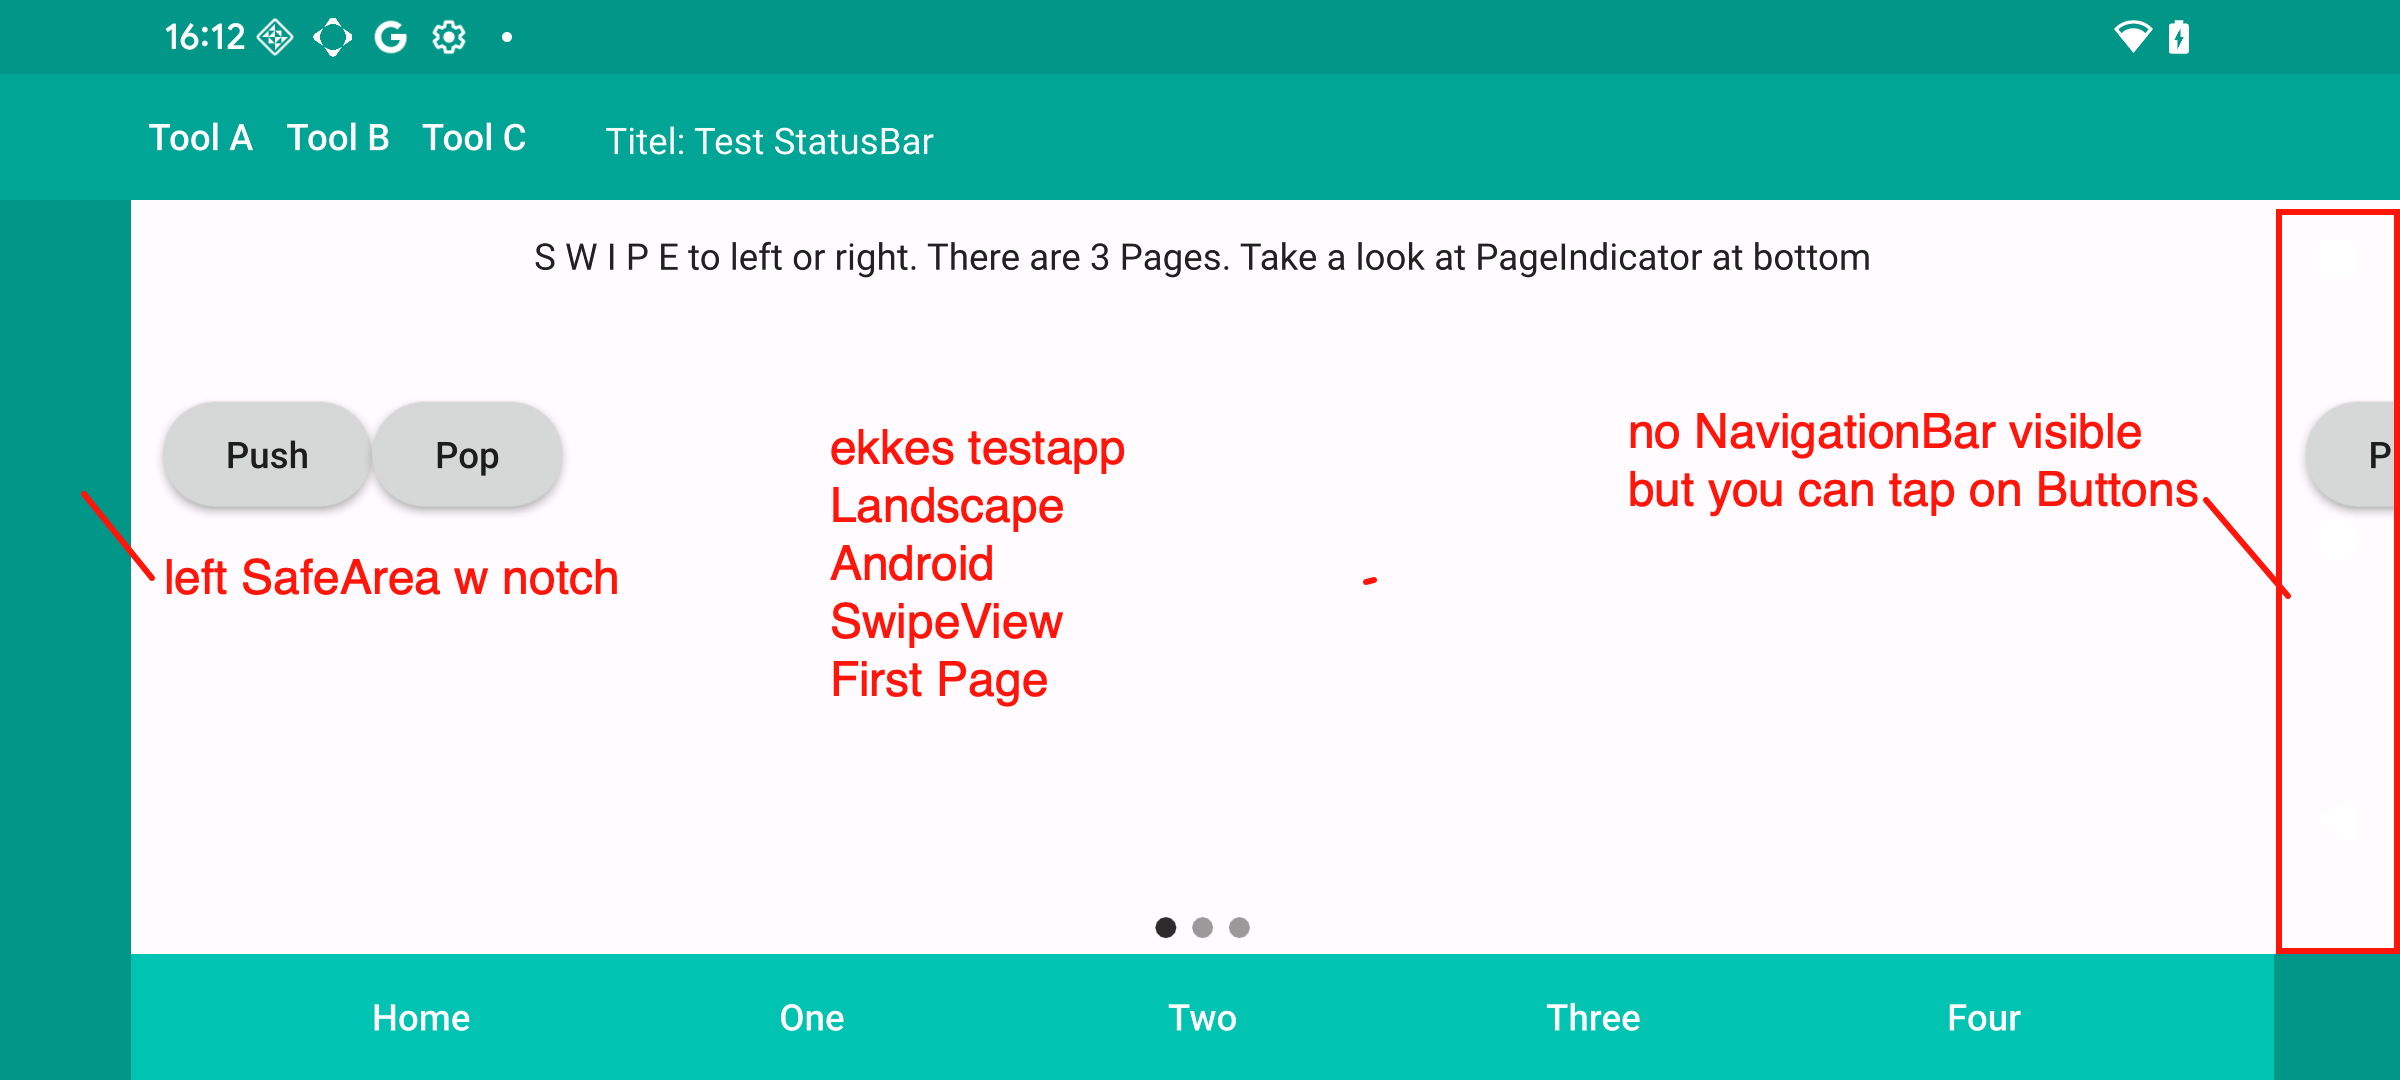Viewport: 2400px width, 1080px height.
Task: Select the first page indicator dot
Action: (1166, 928)
